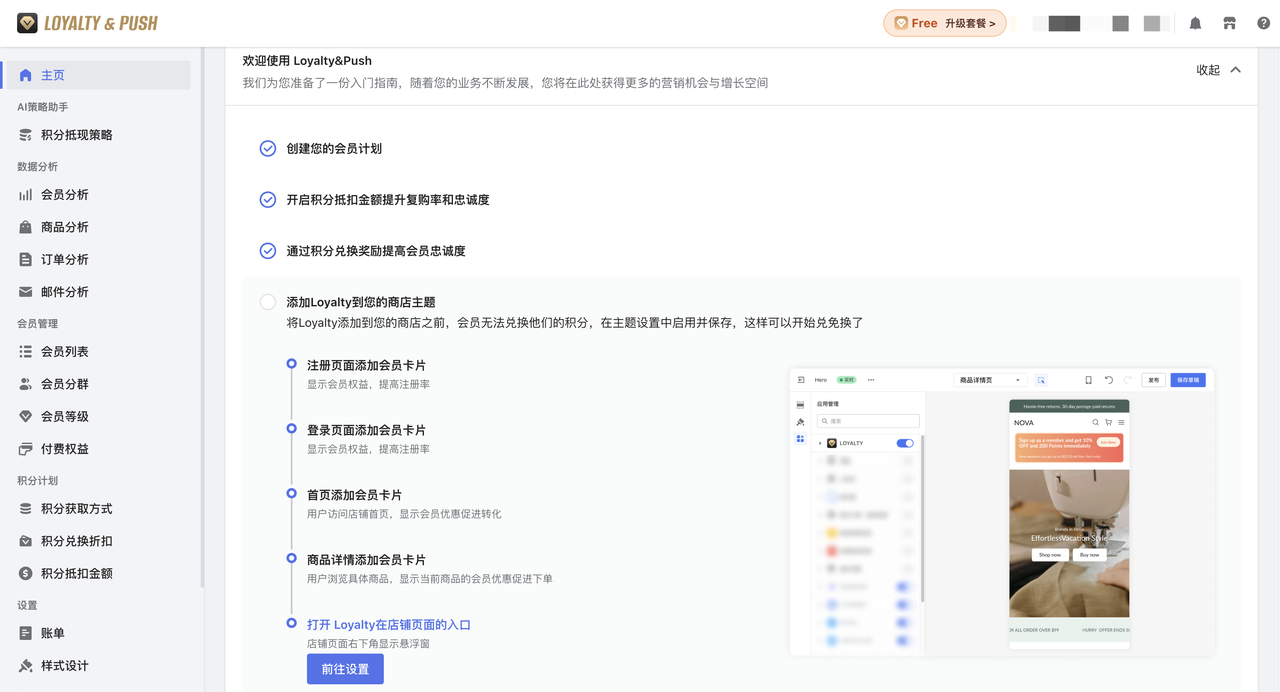This screenshot has width=1280, height=692.
Task: Go to 邮件分析 in sidebar
Action: [64, 292]
